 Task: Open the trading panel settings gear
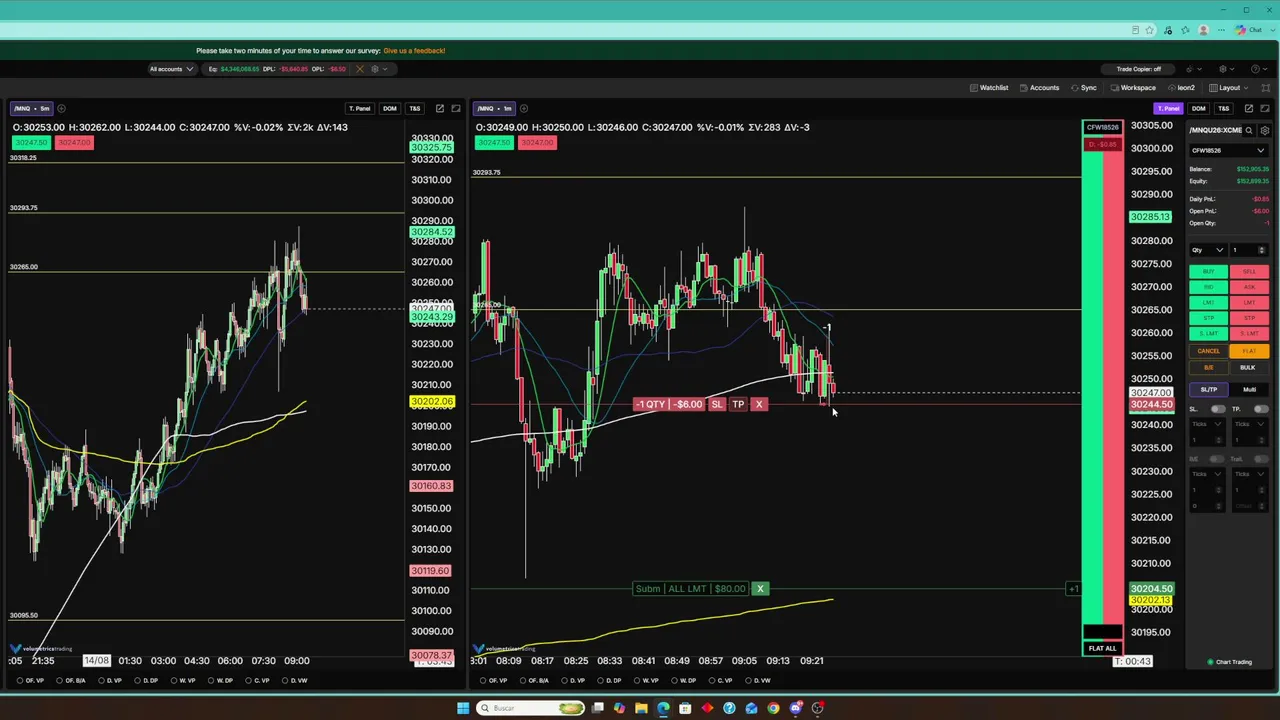pos(1265,130)
